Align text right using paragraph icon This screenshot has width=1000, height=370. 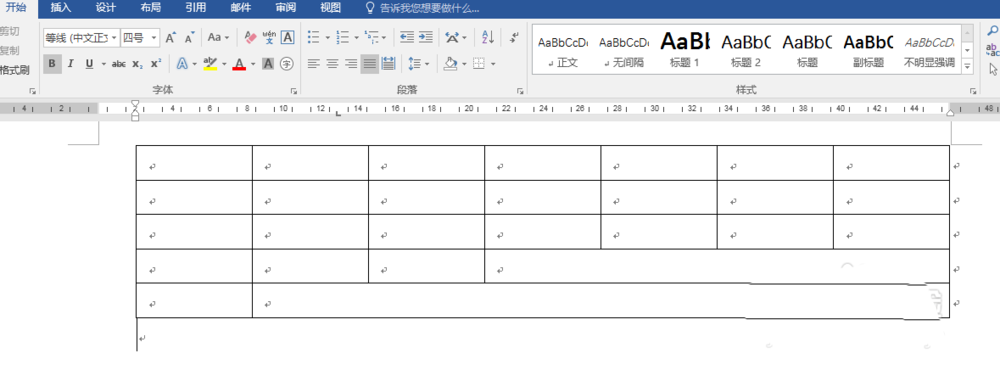click(350, 64)
